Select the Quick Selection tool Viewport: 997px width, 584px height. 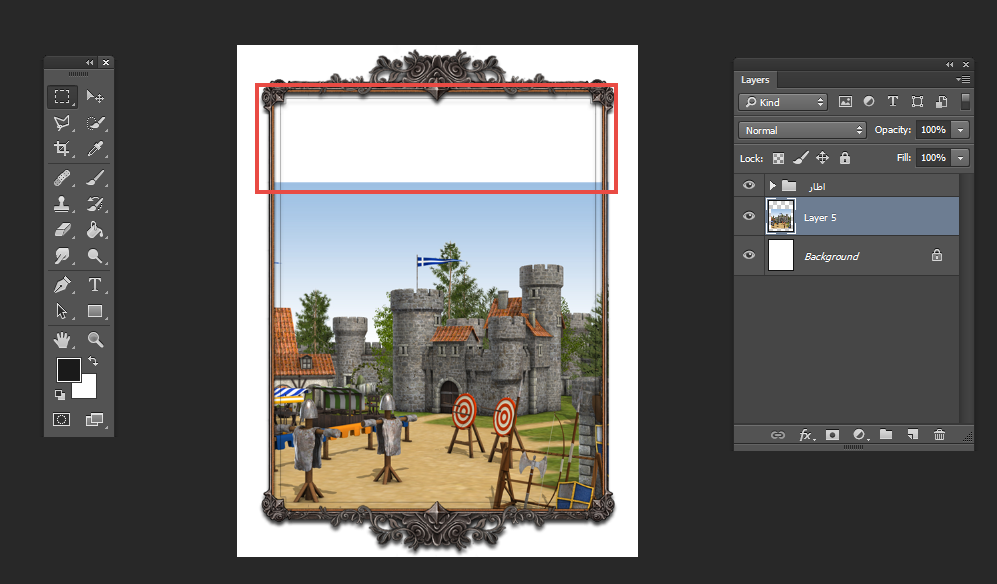point(95,123)
